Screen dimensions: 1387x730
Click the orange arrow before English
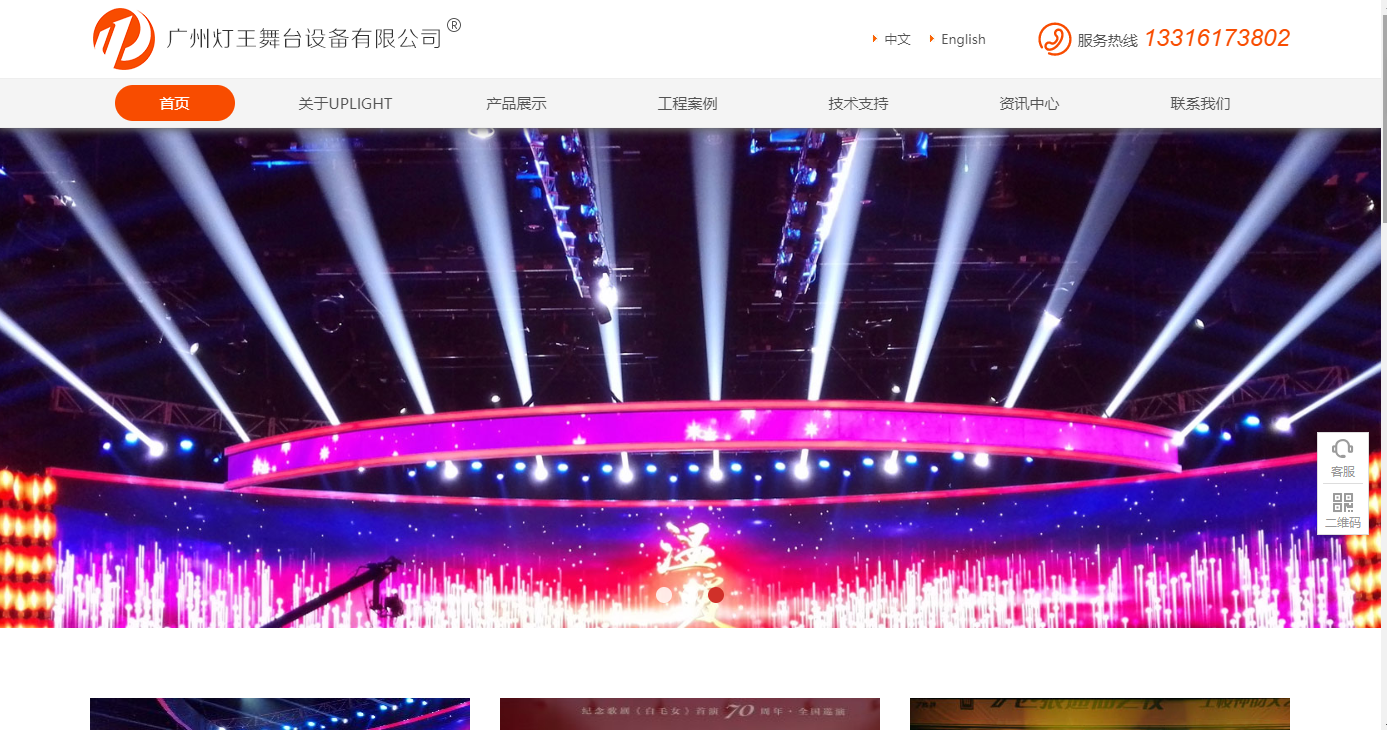pyautogui.click(x=932, y=39)
